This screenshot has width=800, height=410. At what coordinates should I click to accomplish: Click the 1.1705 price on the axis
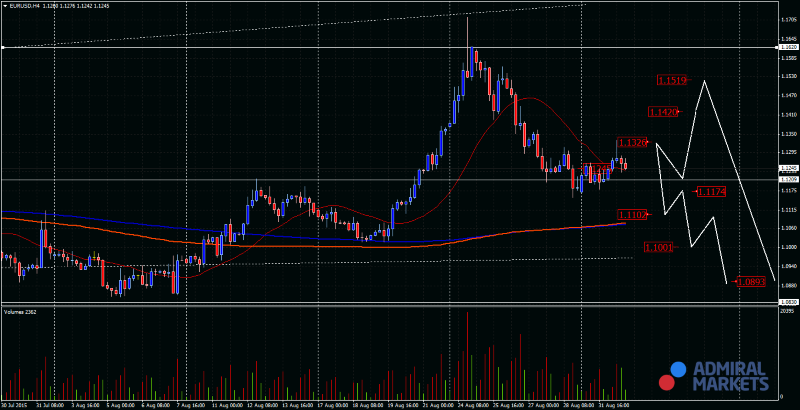point(788,19)
